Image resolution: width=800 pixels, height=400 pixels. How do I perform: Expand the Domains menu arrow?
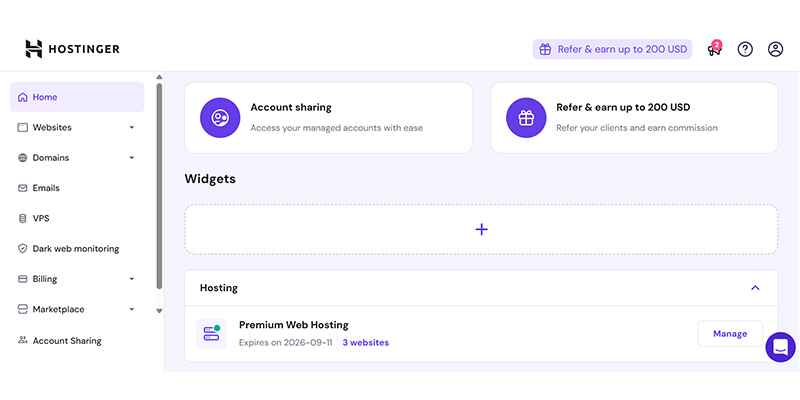132,158
